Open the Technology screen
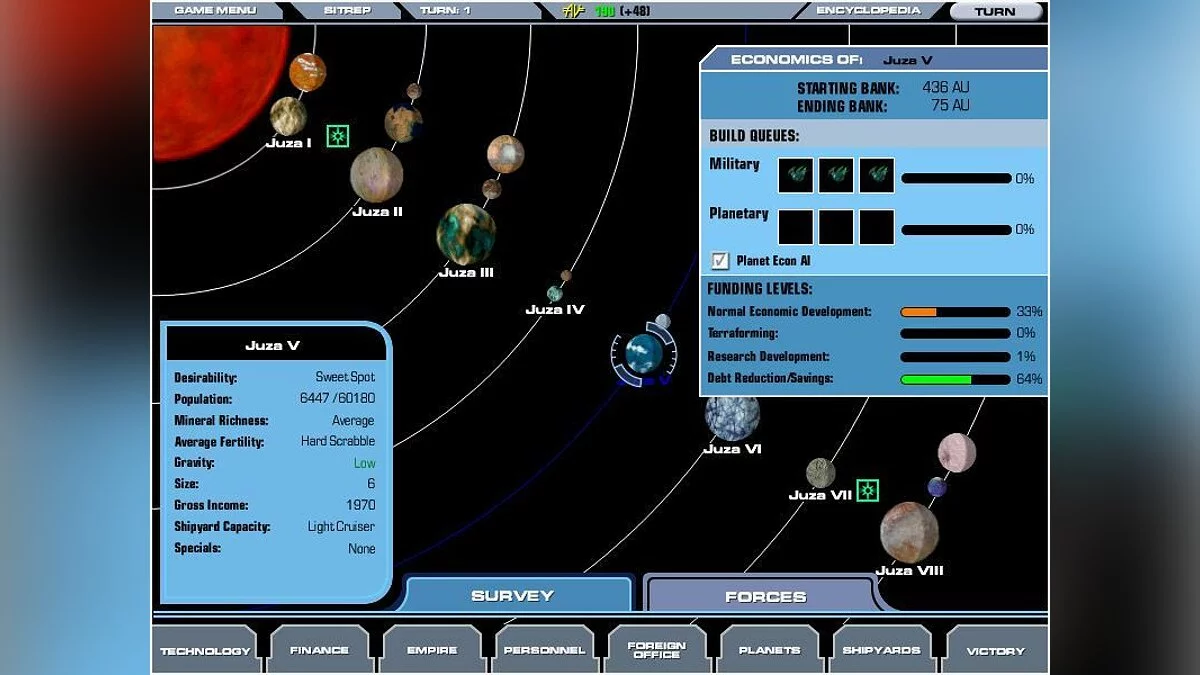1200x675 pixels. (205, 650)
